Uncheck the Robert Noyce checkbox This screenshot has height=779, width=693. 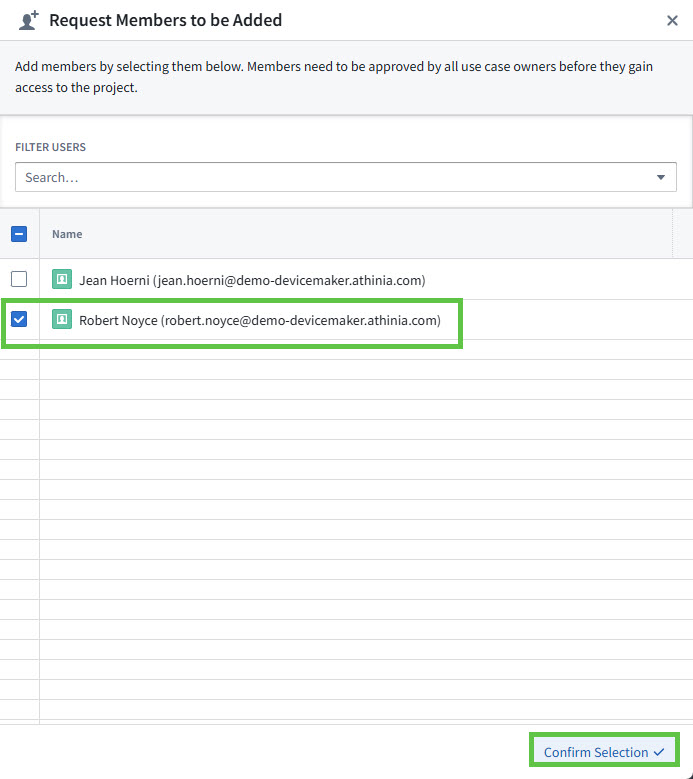pyautogui.click(x=19, y=320)
